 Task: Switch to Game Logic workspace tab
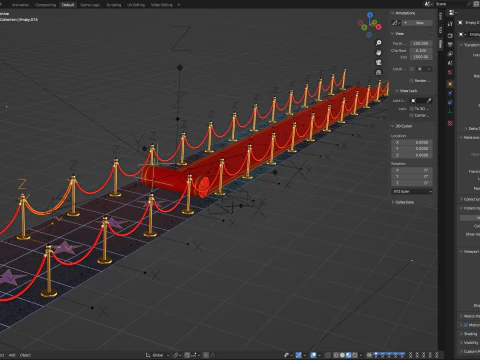[x=90, y=5]
